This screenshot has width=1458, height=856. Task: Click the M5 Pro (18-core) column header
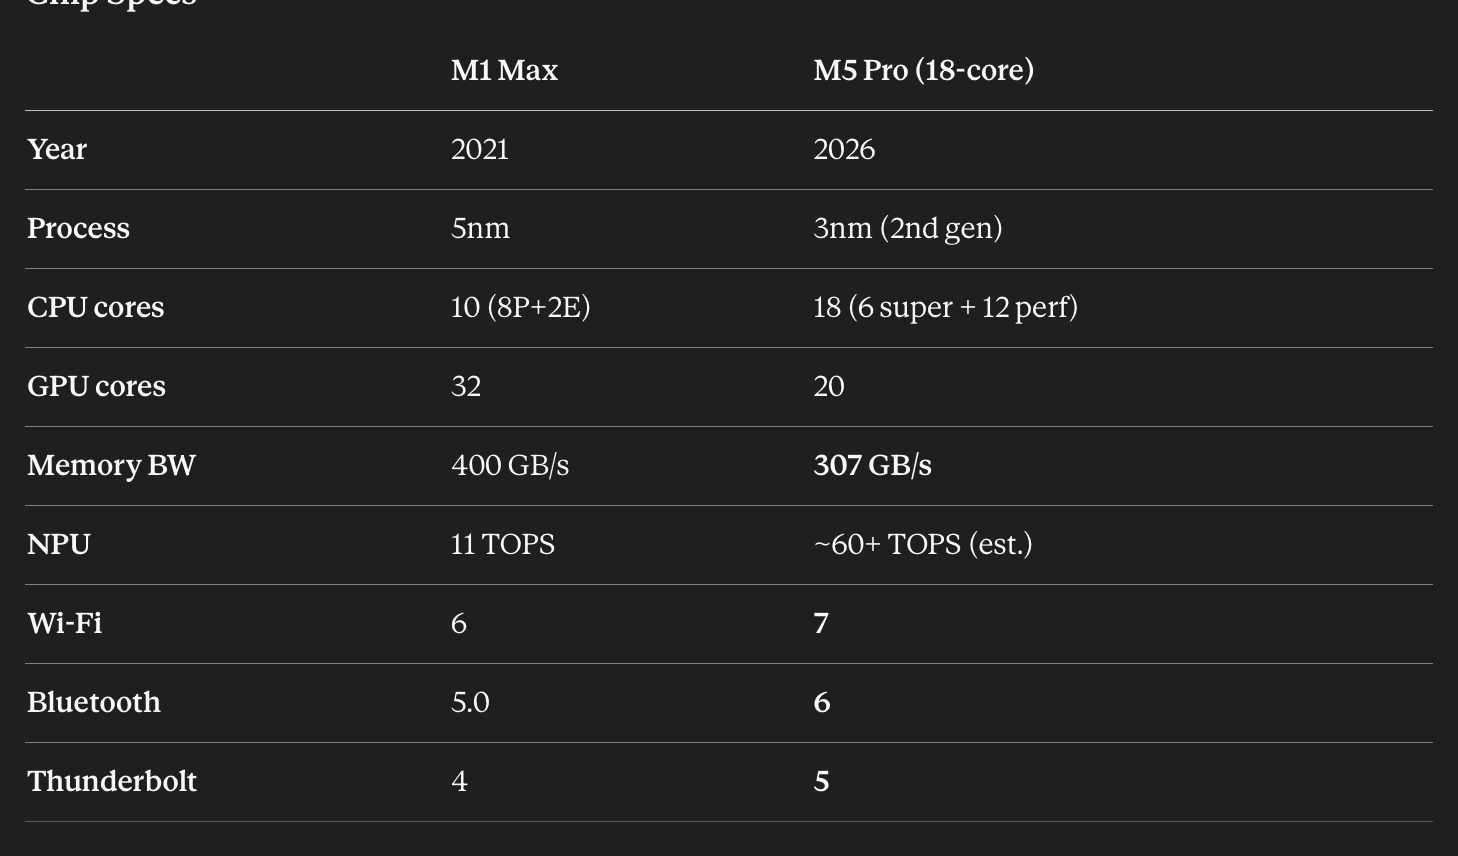[x=923, y=70]
